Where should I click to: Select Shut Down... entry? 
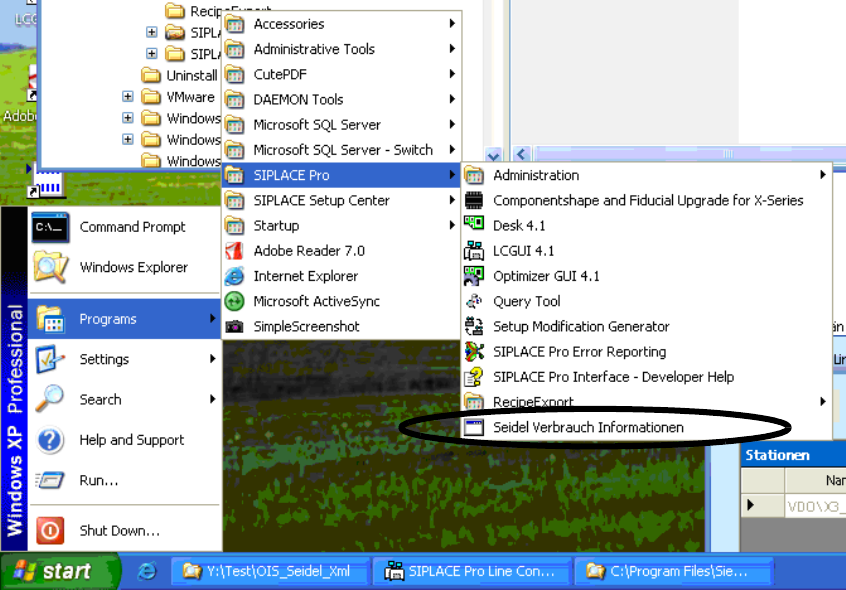coord(125,530)
